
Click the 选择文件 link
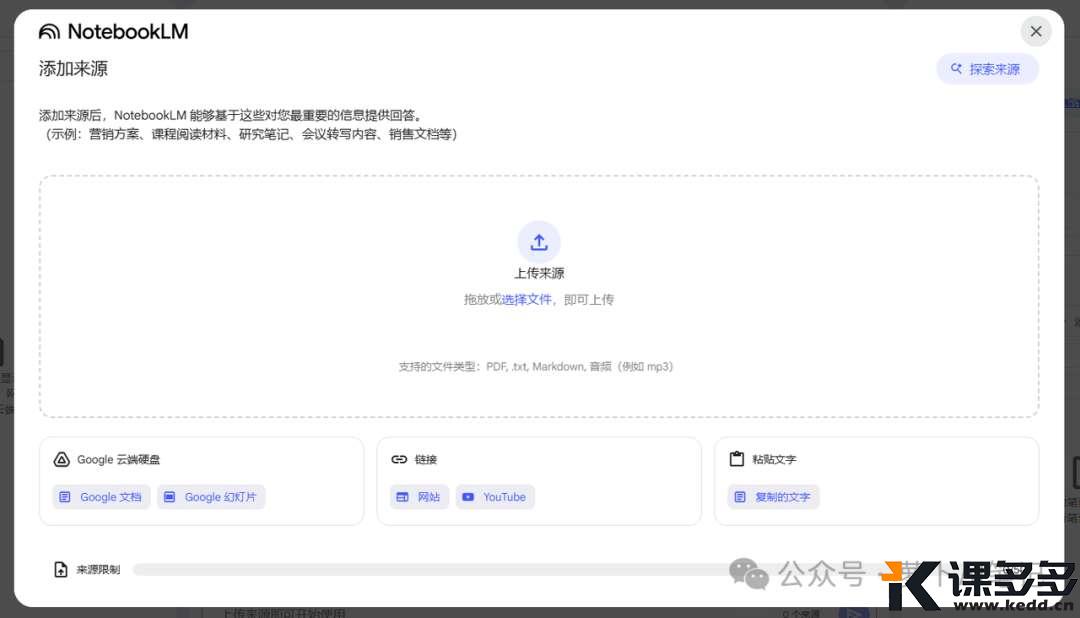[x=526, y=300]
